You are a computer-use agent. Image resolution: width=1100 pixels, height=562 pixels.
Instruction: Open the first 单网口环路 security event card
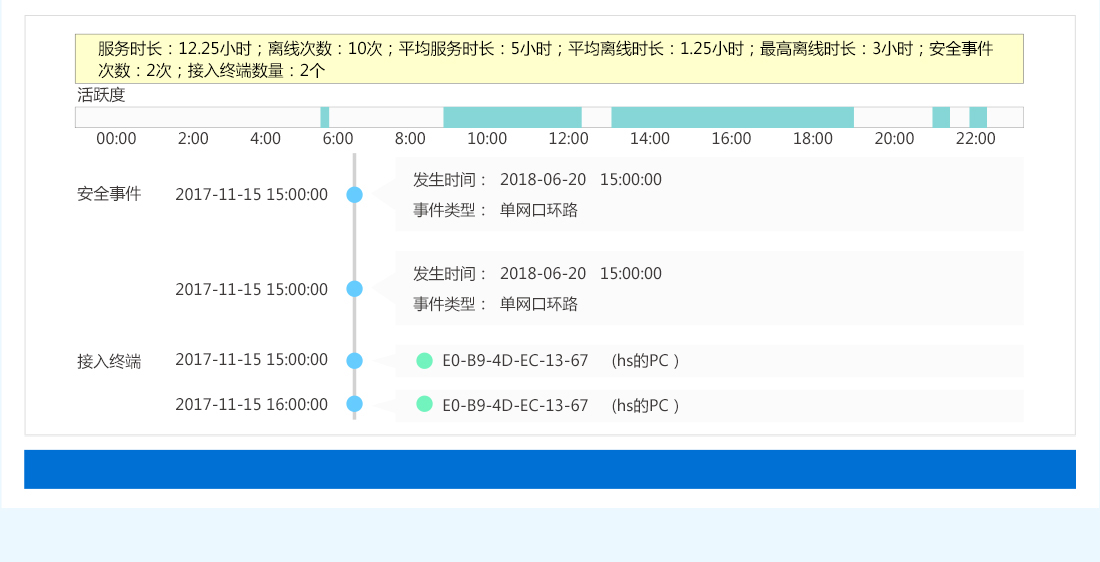709,195
